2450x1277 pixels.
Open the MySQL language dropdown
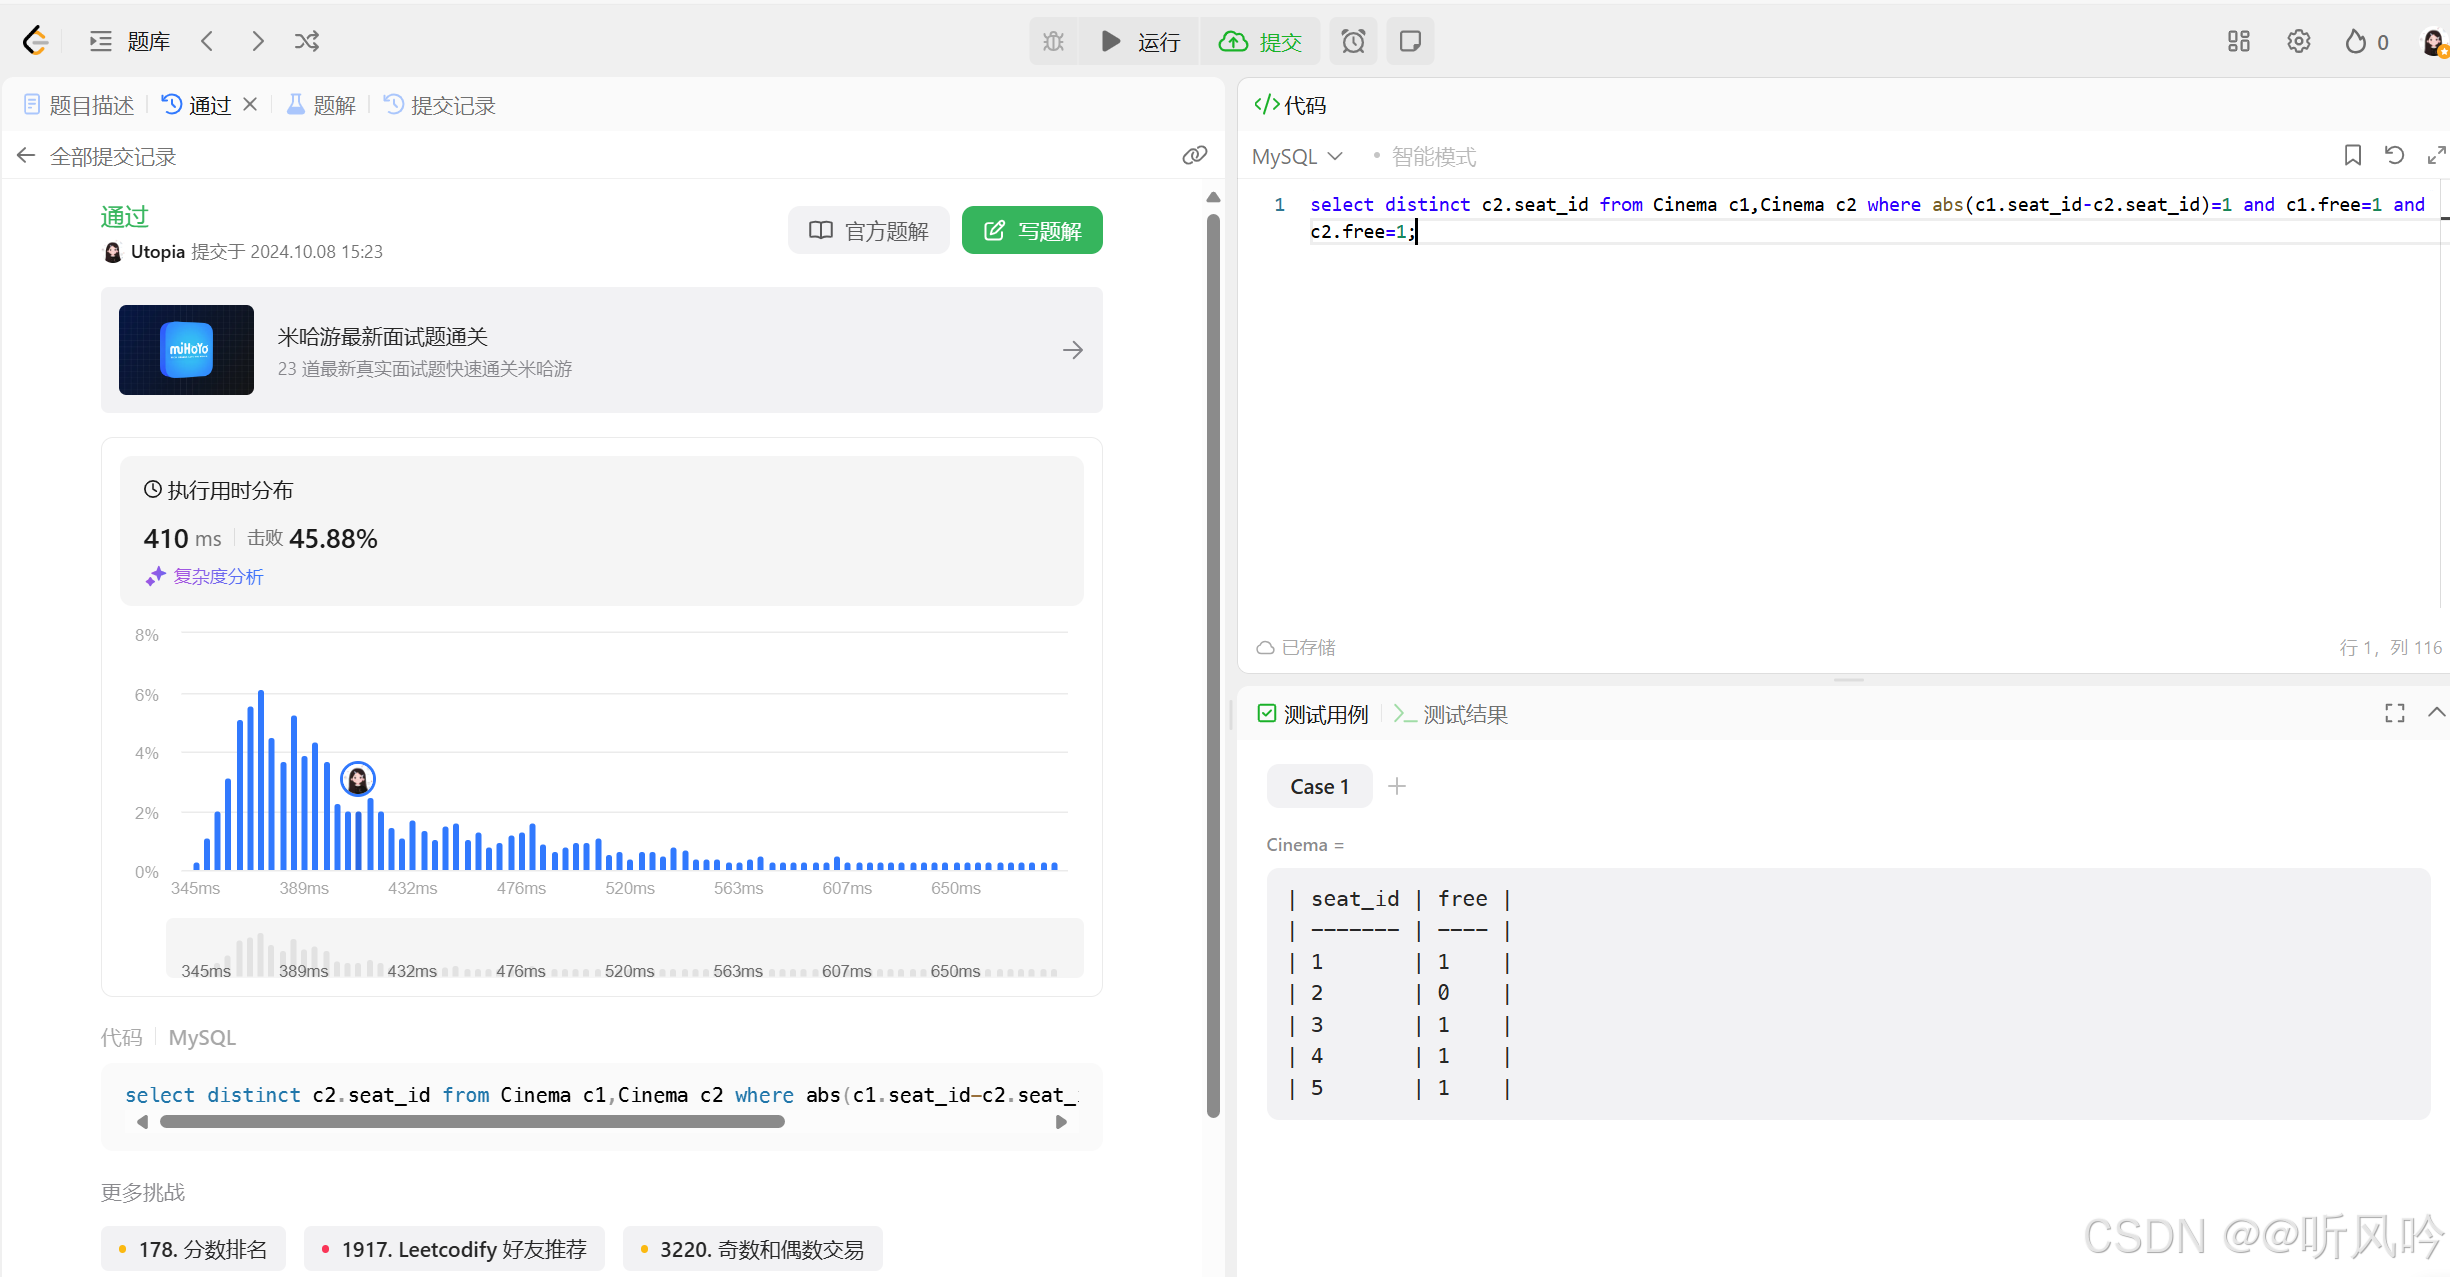click(1297, 157)
